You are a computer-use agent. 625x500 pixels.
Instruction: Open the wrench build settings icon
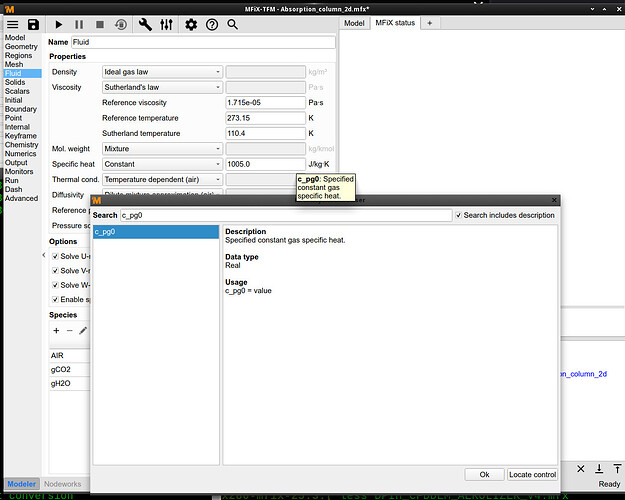pos(145,24)
